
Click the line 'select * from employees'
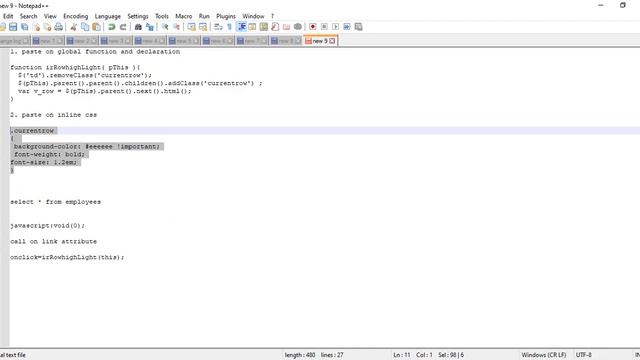56,202
